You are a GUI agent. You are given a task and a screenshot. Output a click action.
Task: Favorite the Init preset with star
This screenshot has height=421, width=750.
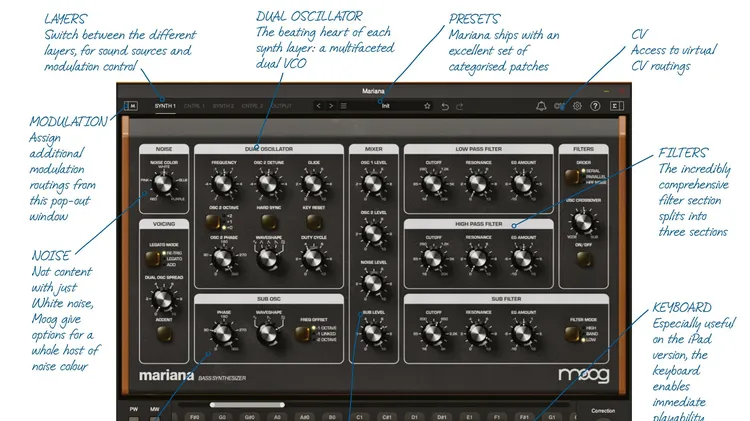point(427,106)
